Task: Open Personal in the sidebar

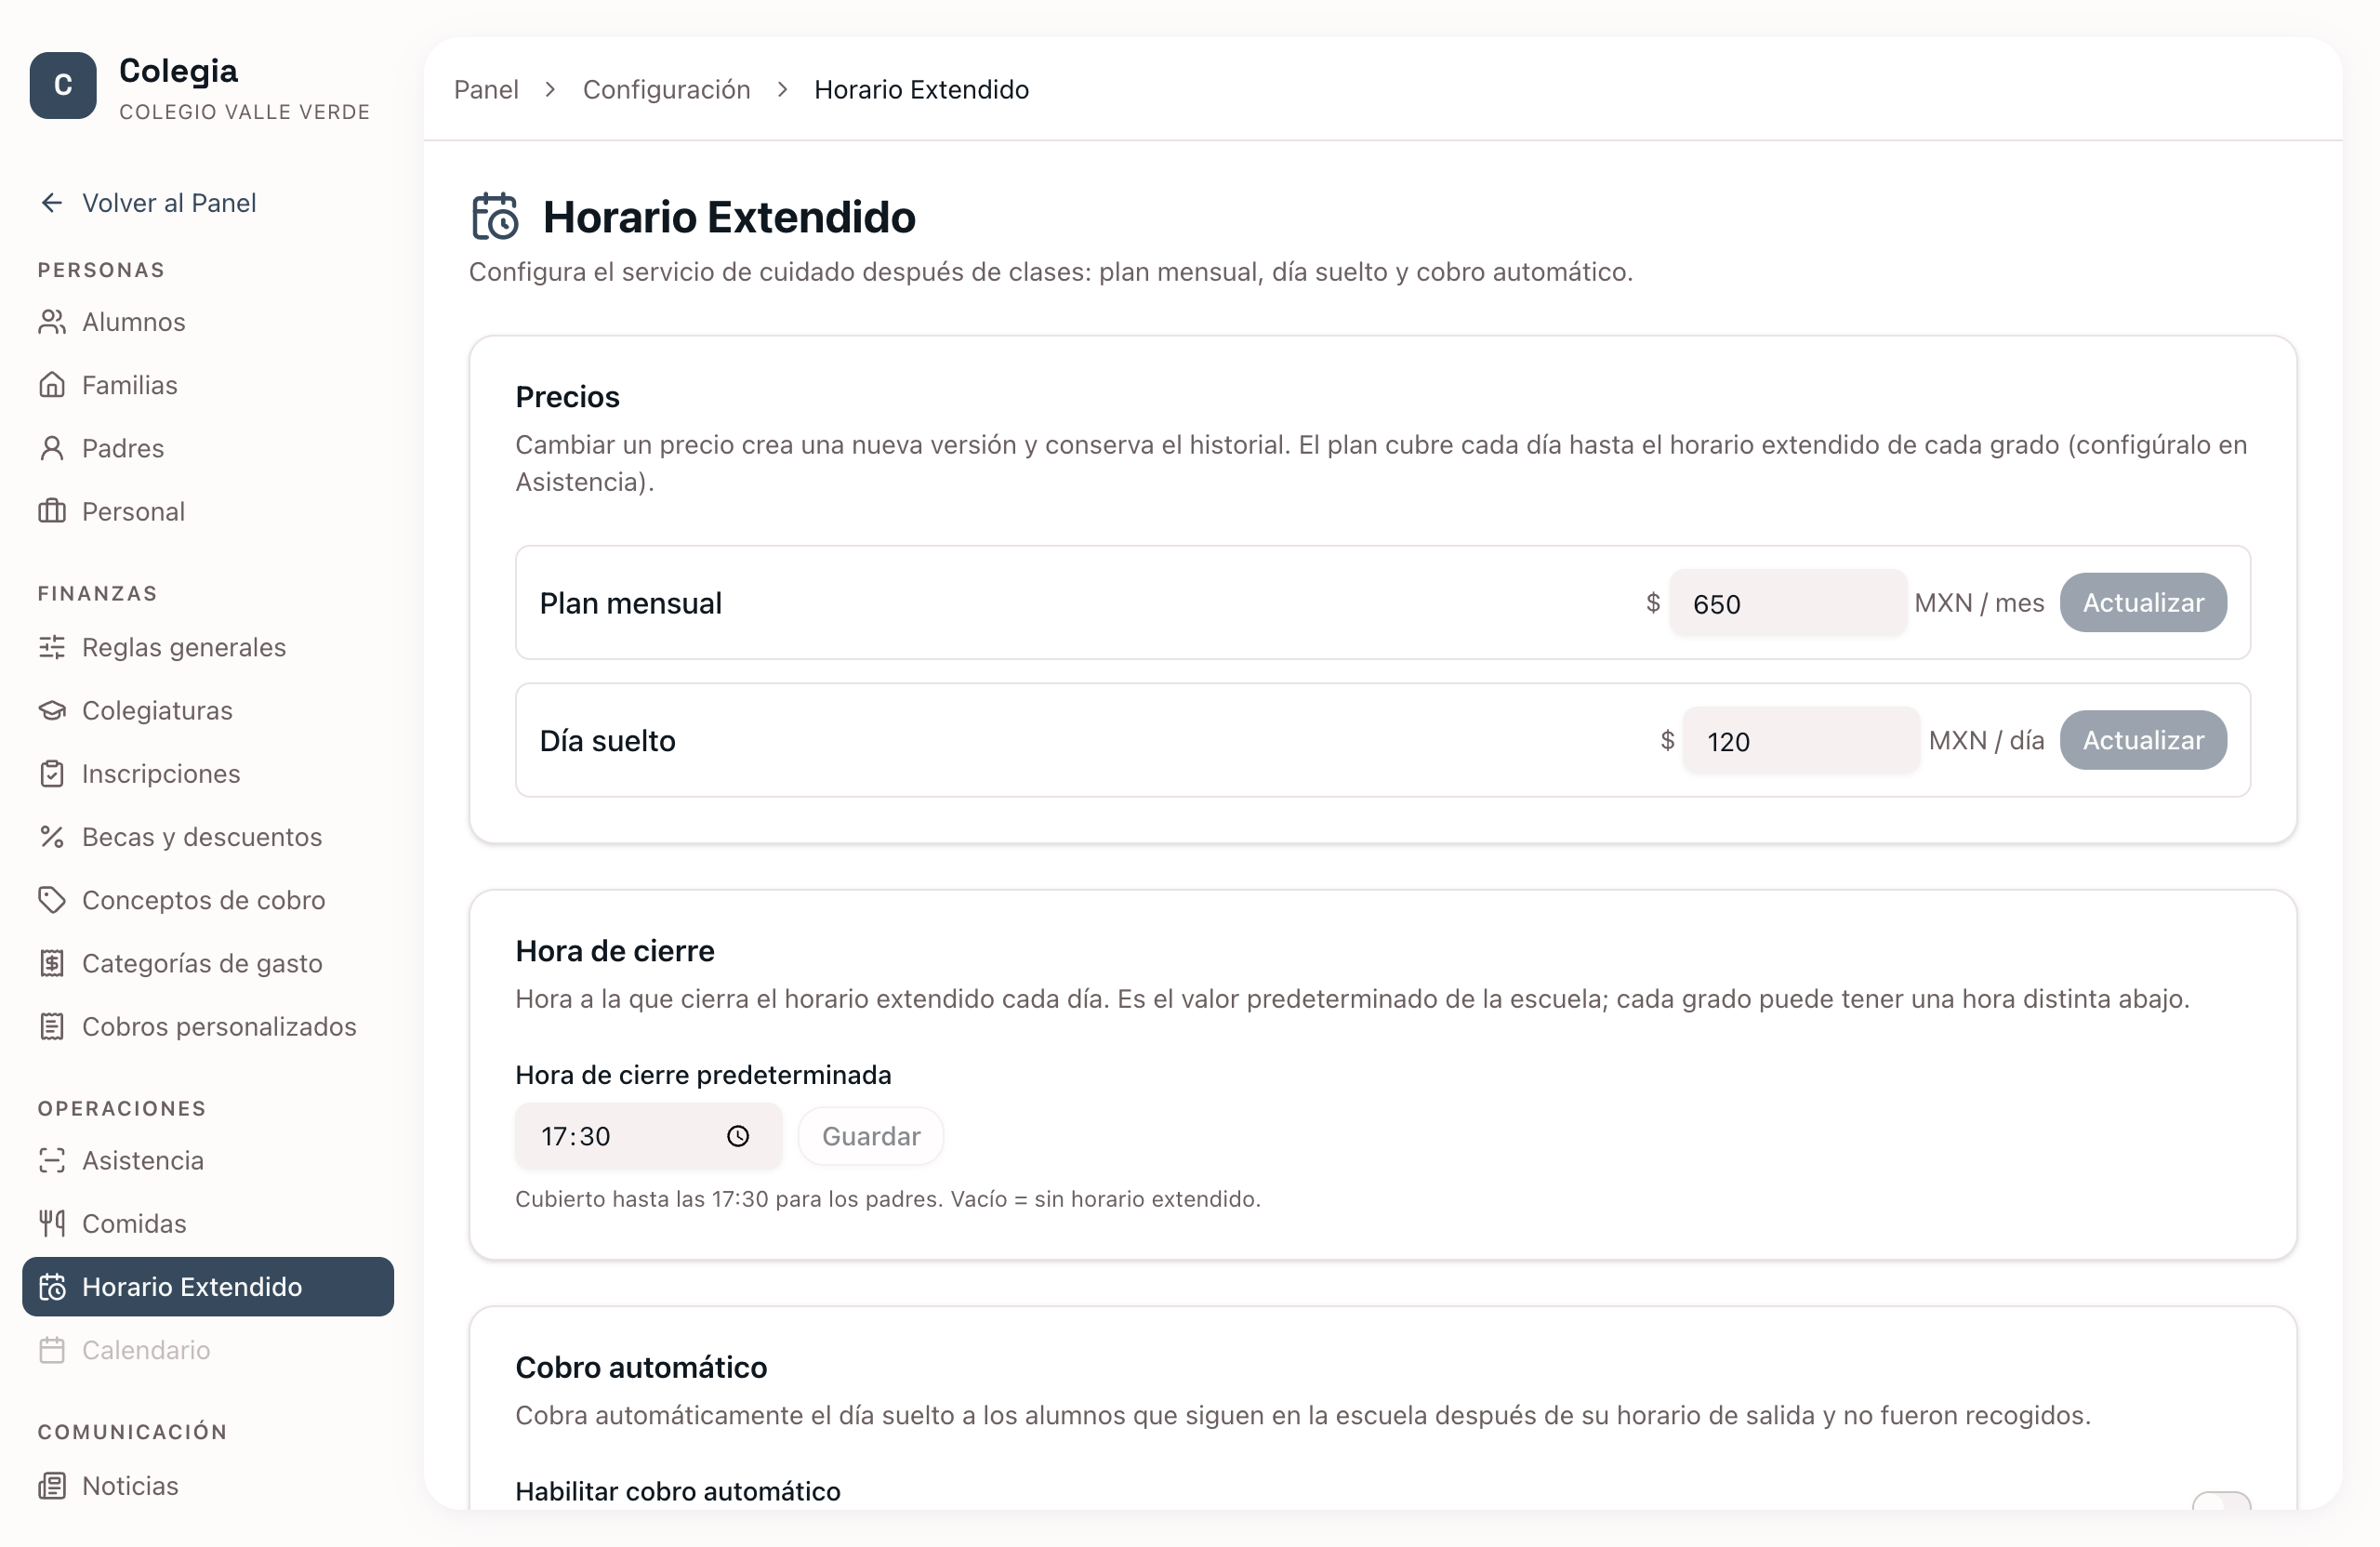Action: pyautogui.click(x=208, y=511)
